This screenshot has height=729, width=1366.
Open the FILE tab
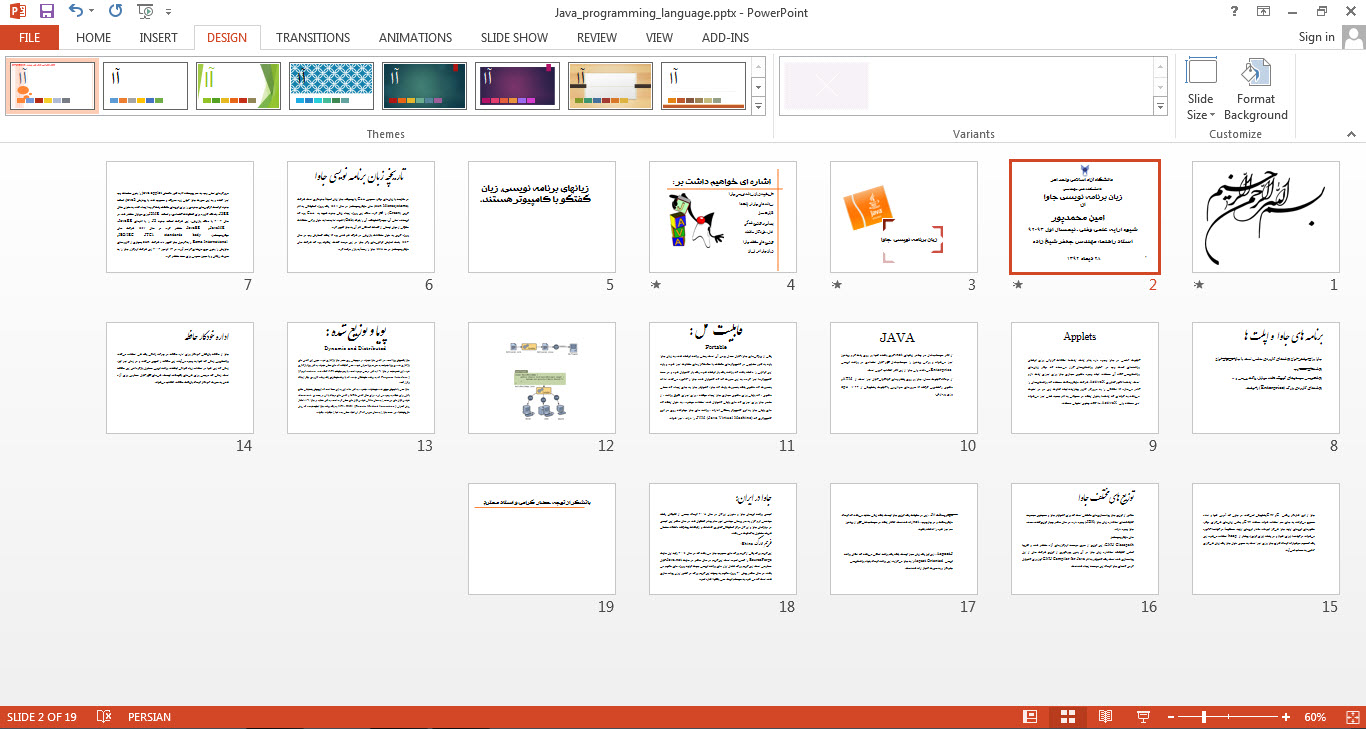(29, 38)
